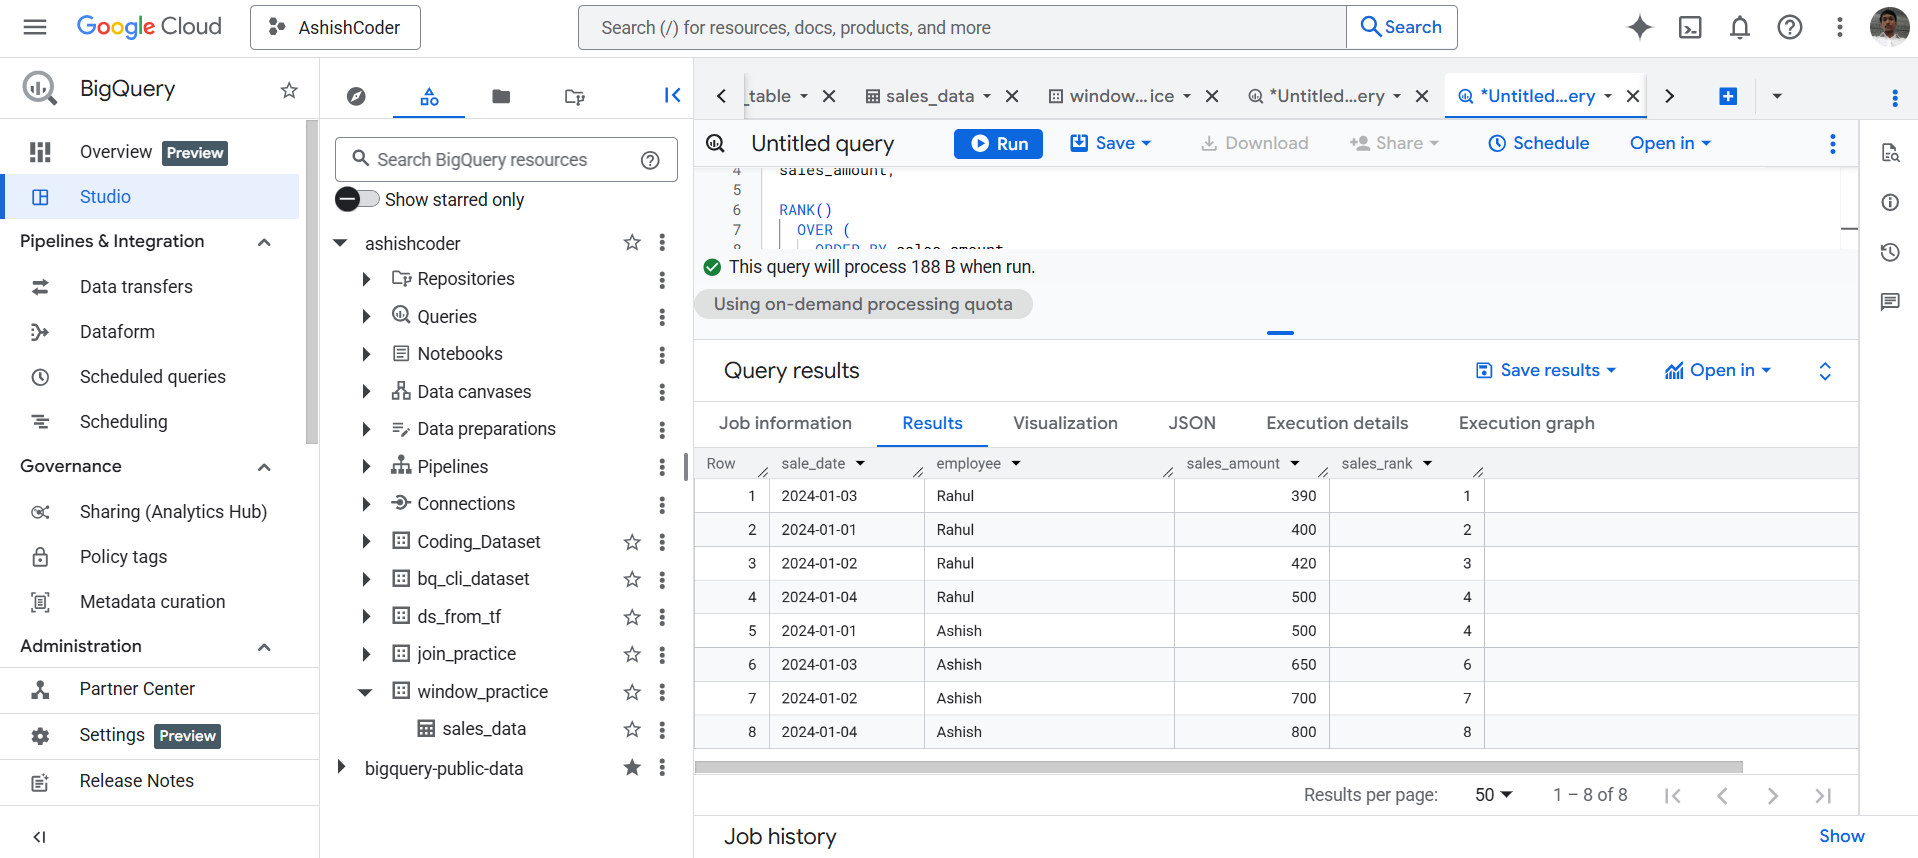Open Save dropdown menu
Image resolution: width=1918 pixels, height=858 pixels.
(1110, 143)
